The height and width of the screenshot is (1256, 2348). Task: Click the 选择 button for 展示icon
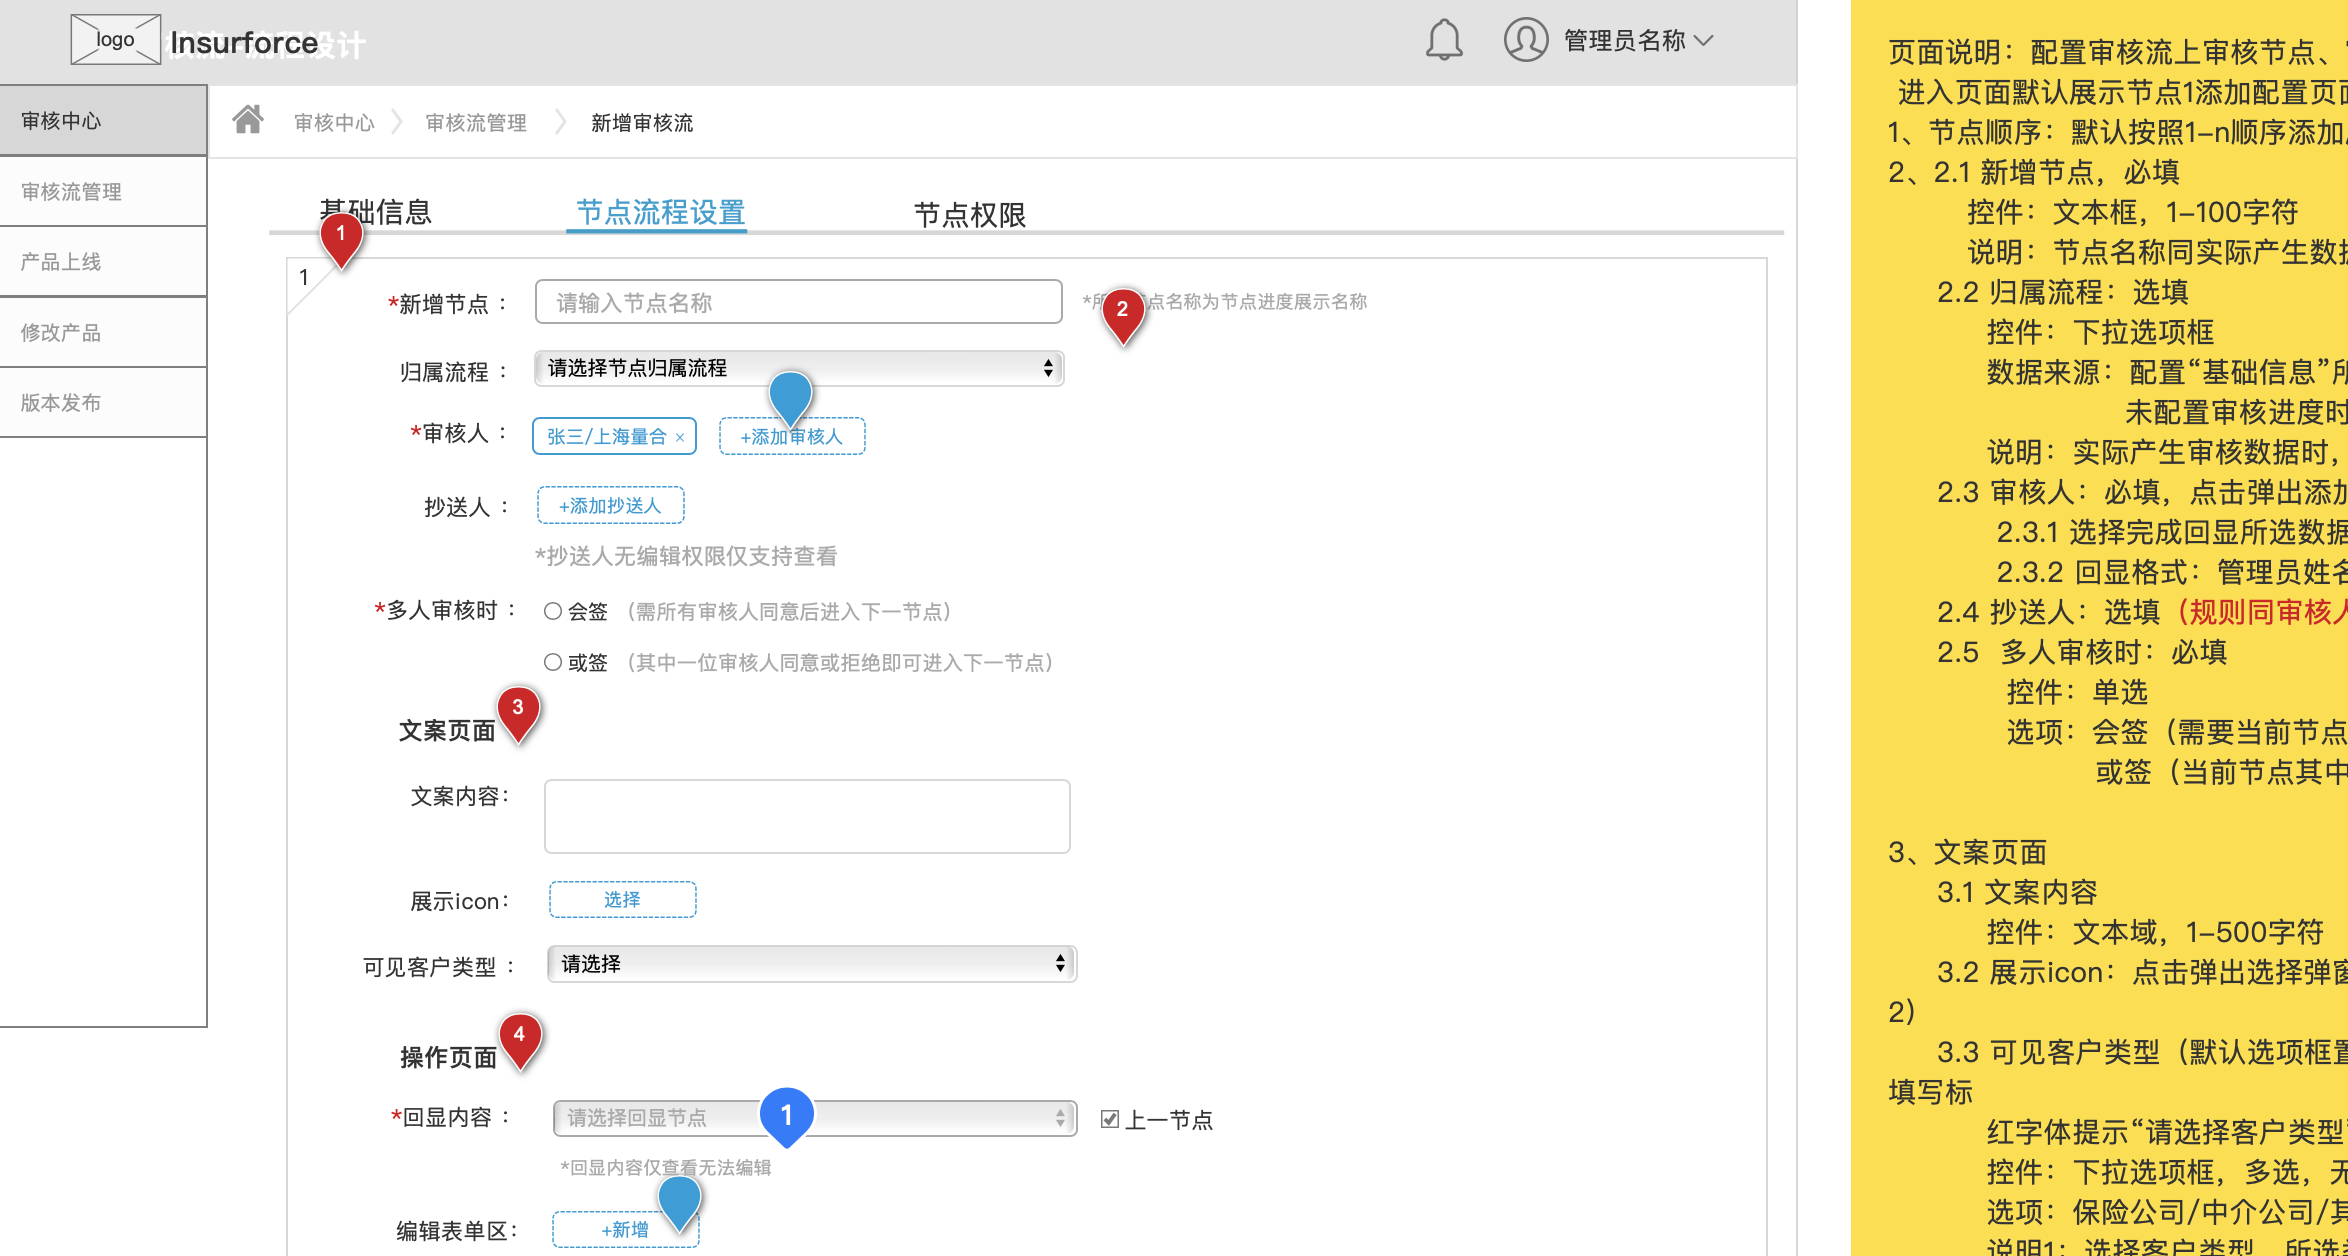pyautogui.click(x=622, y=899)
